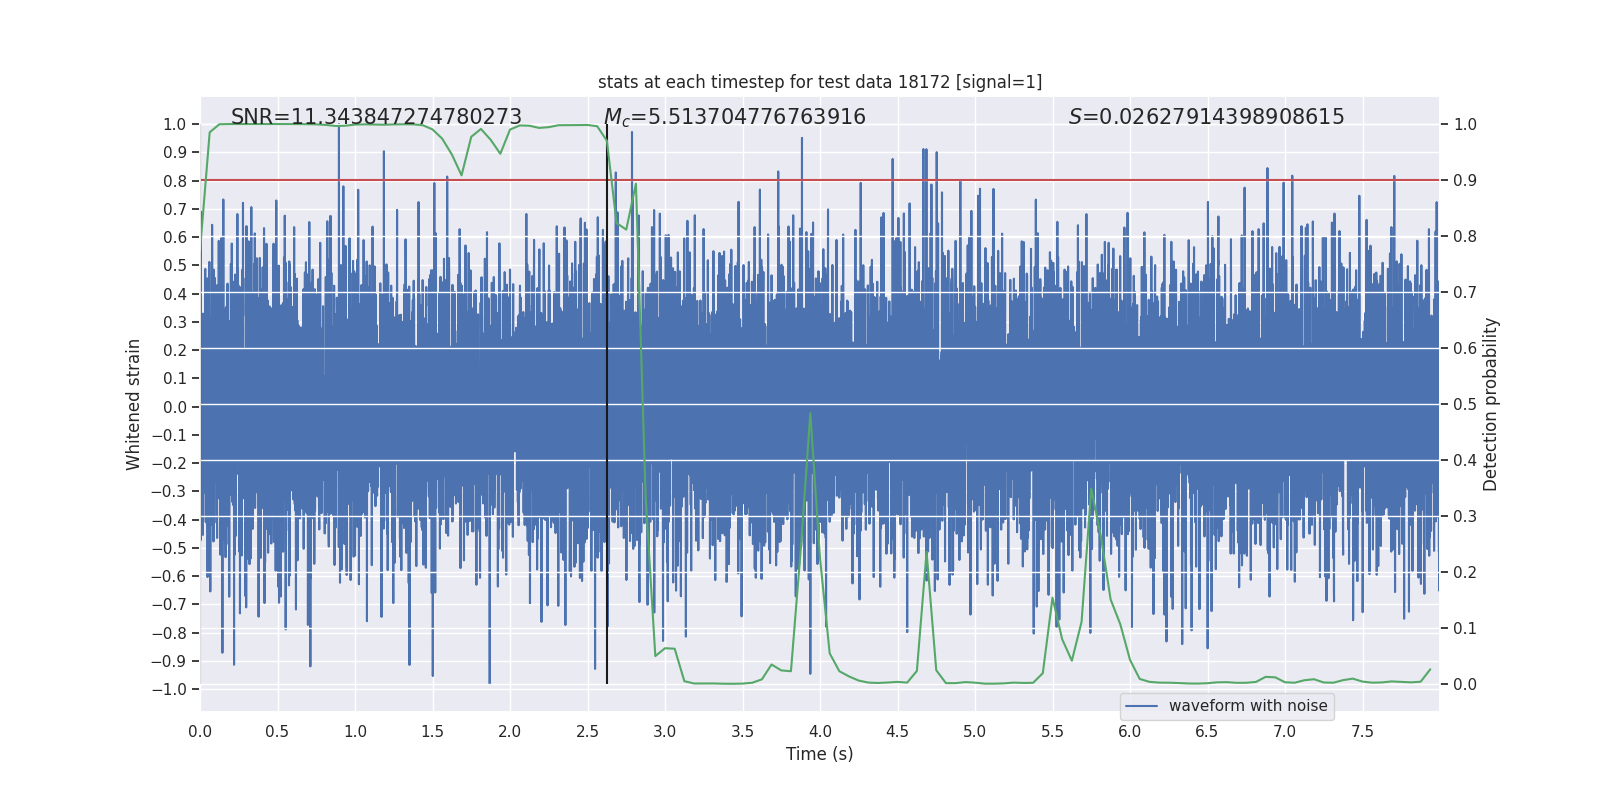Click the −0.5 tick on the Whitened strain axis
The width and height of the screenshot is (1600, 800).
pyautogui.click(x=169, y=548)
